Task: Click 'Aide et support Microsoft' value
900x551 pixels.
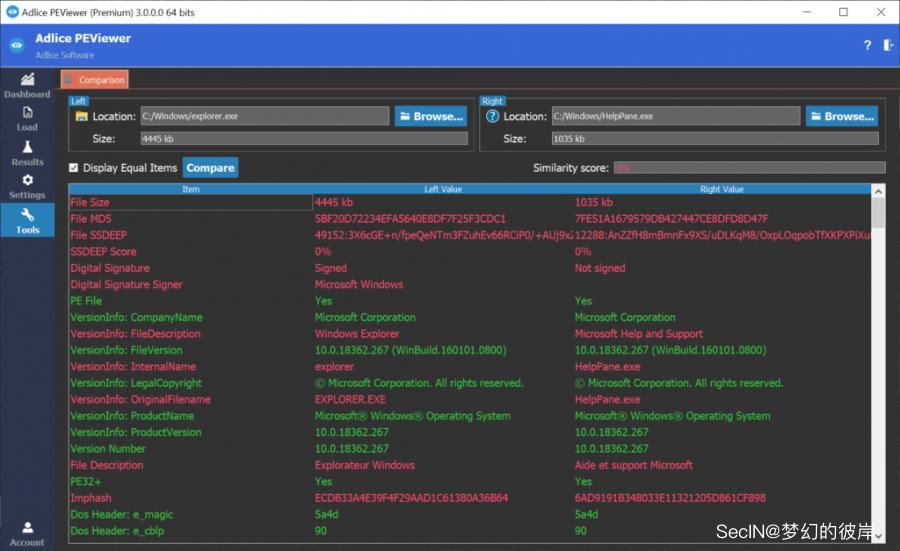Action: (x=634, y=465)
